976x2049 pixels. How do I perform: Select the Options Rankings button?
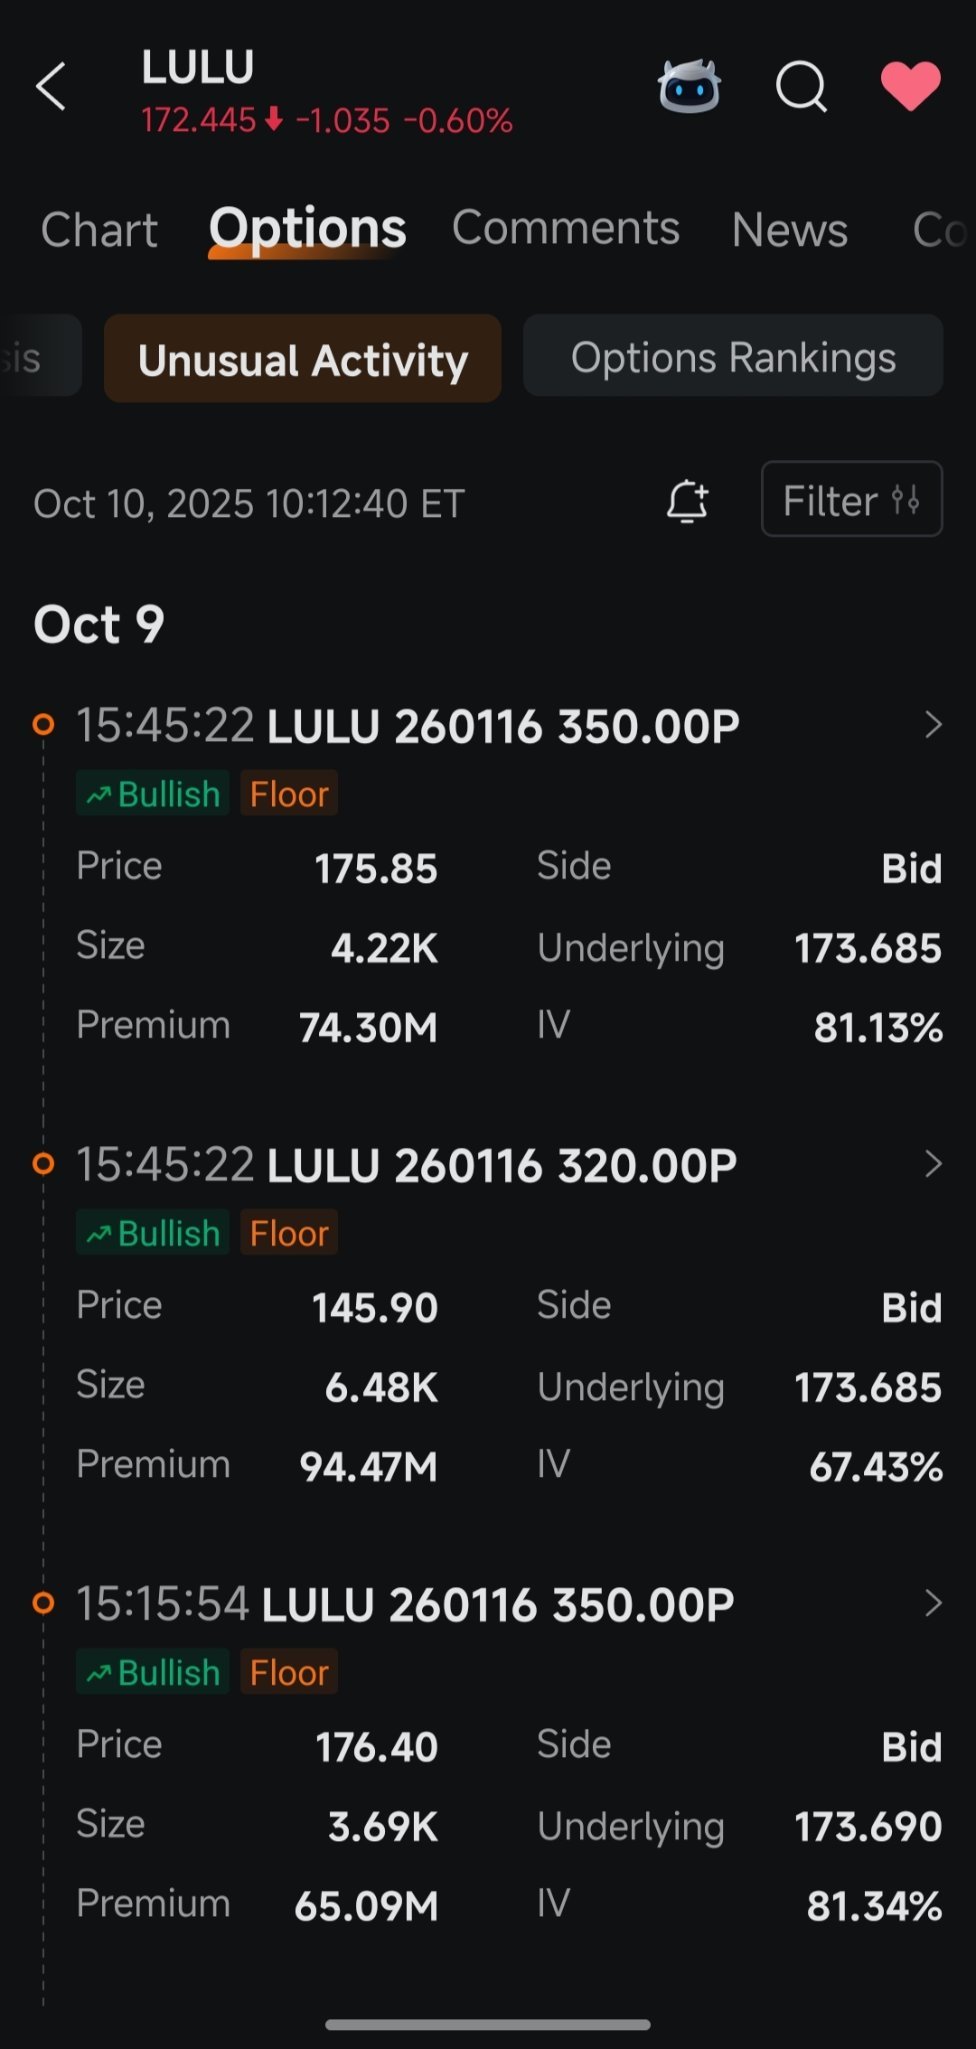(733, 357)
